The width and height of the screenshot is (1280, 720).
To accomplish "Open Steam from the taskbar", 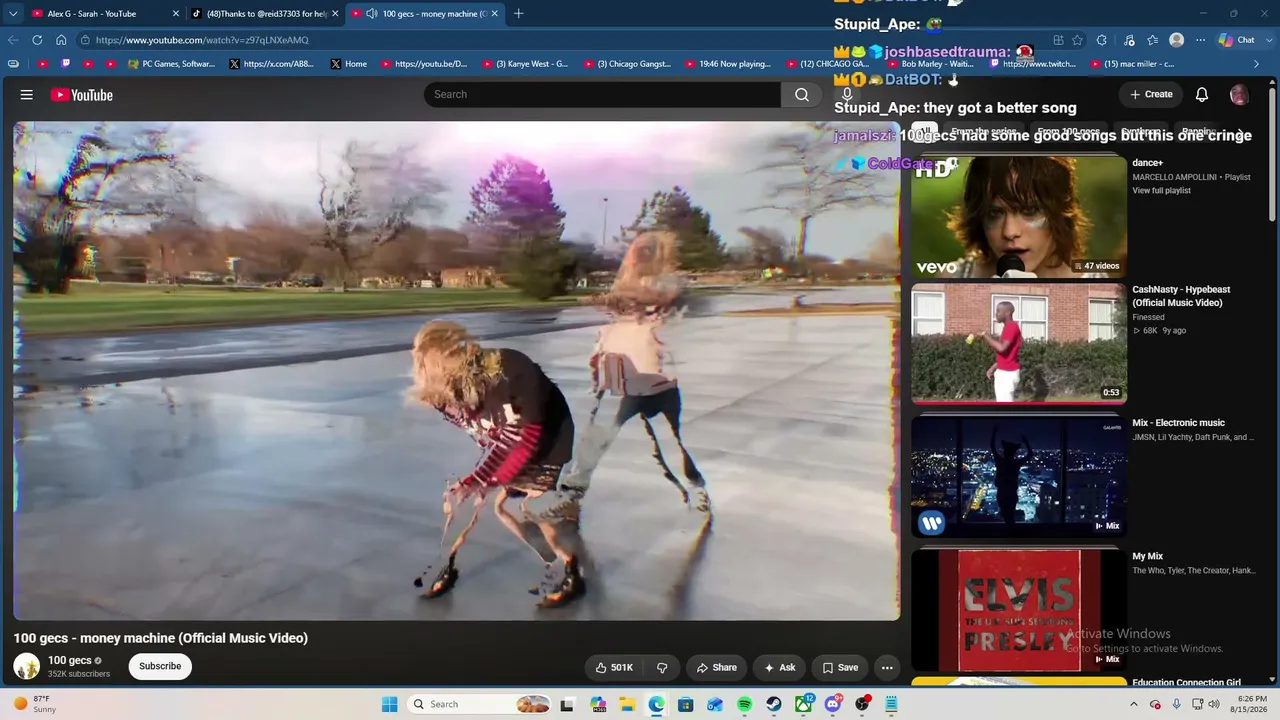I will click(774, 704).
